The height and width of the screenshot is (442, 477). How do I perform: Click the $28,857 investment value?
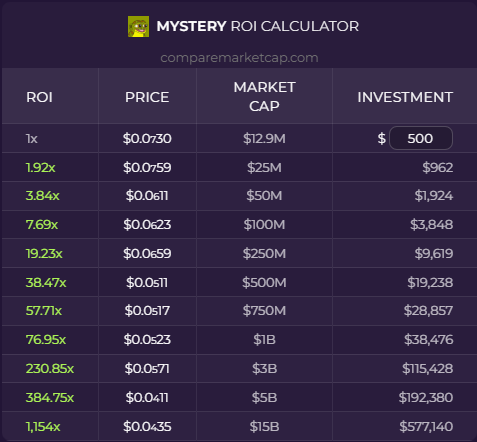click(428, 311)
